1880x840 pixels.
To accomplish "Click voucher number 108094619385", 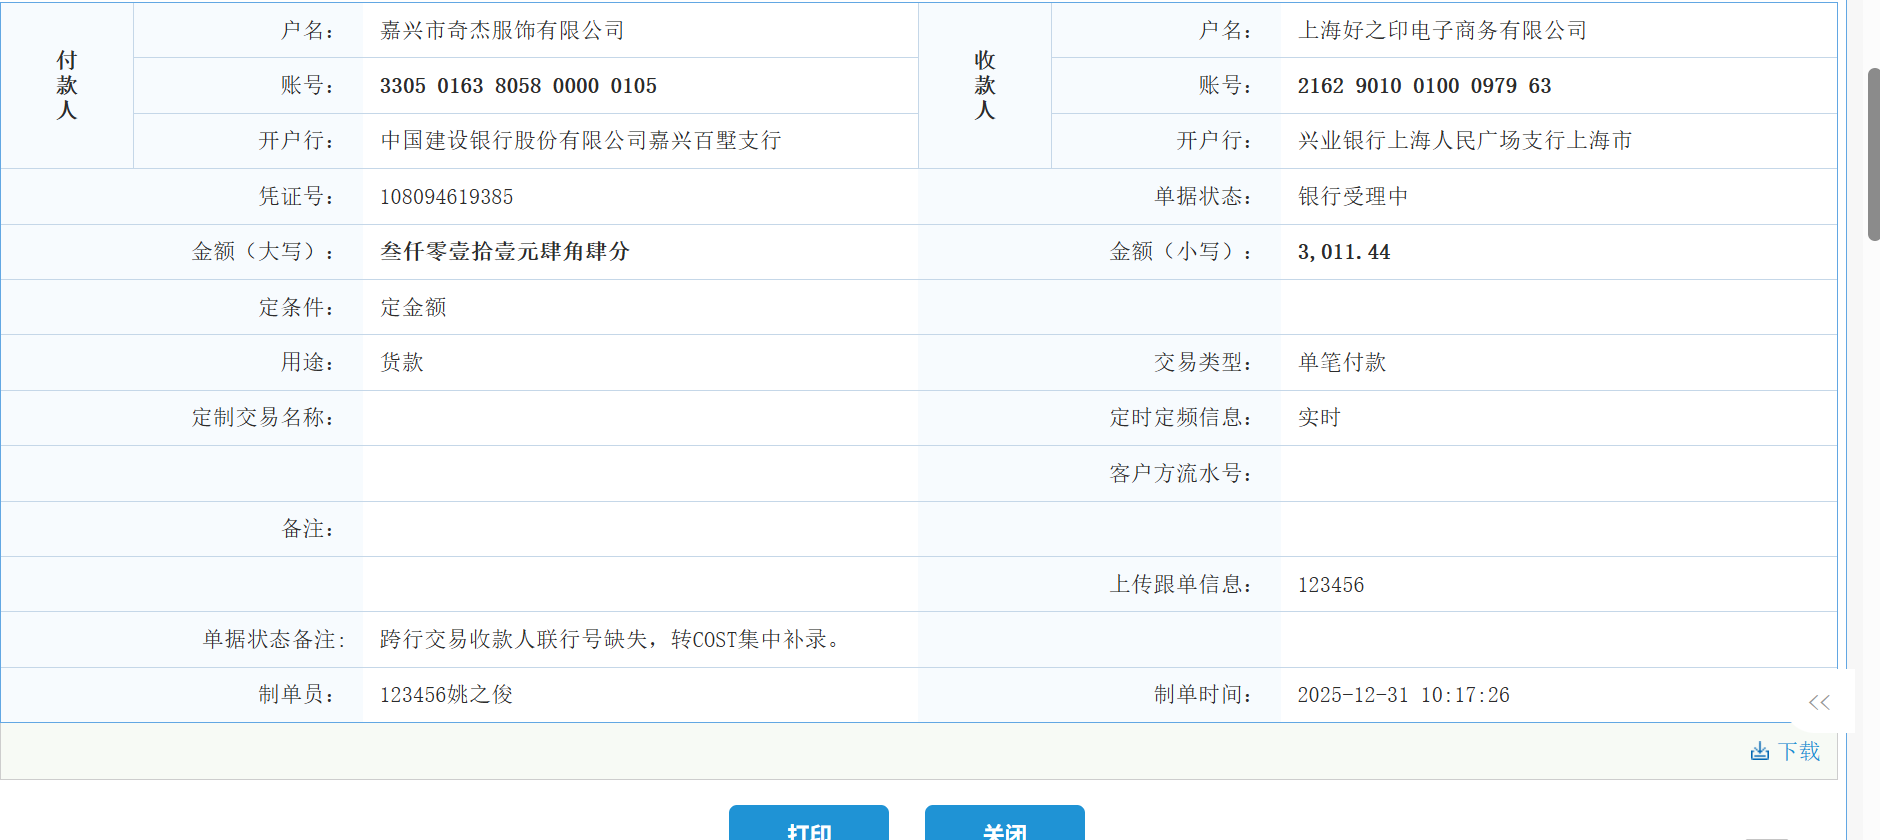I will pyautogui.click(x=446, y=197).
